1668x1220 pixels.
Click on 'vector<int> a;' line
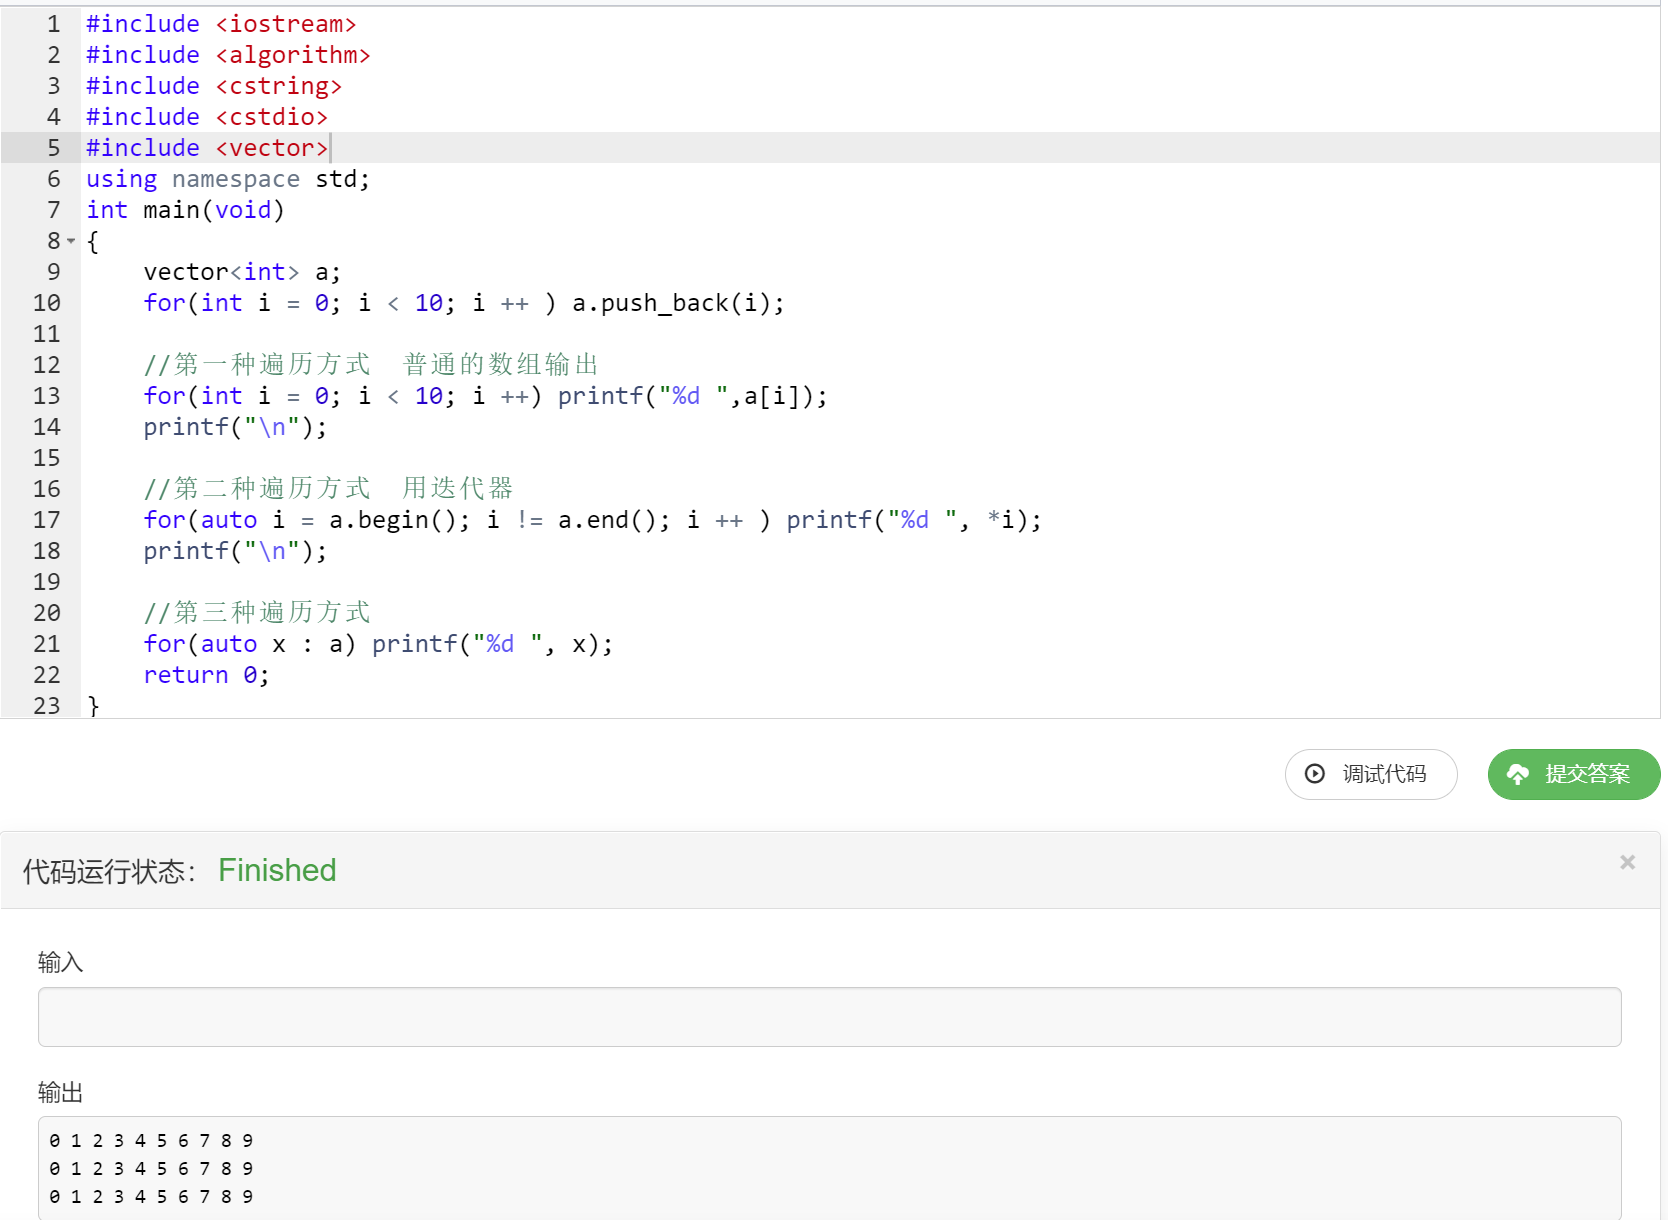[x=242, y=272]
